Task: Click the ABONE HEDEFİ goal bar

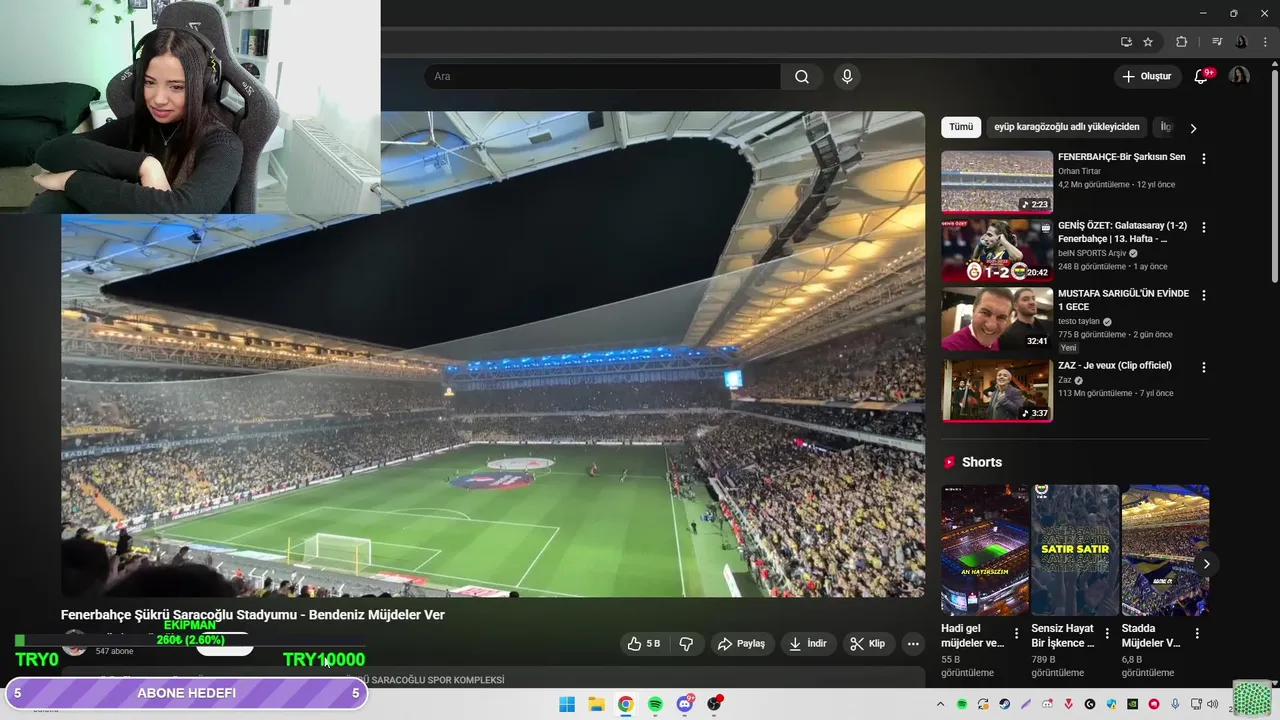Action: tap(186, 693)
